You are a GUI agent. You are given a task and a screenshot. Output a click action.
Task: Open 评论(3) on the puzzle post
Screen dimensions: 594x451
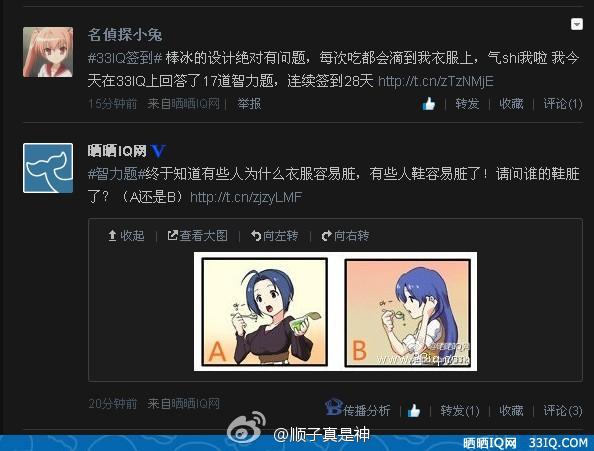(563, 410)
